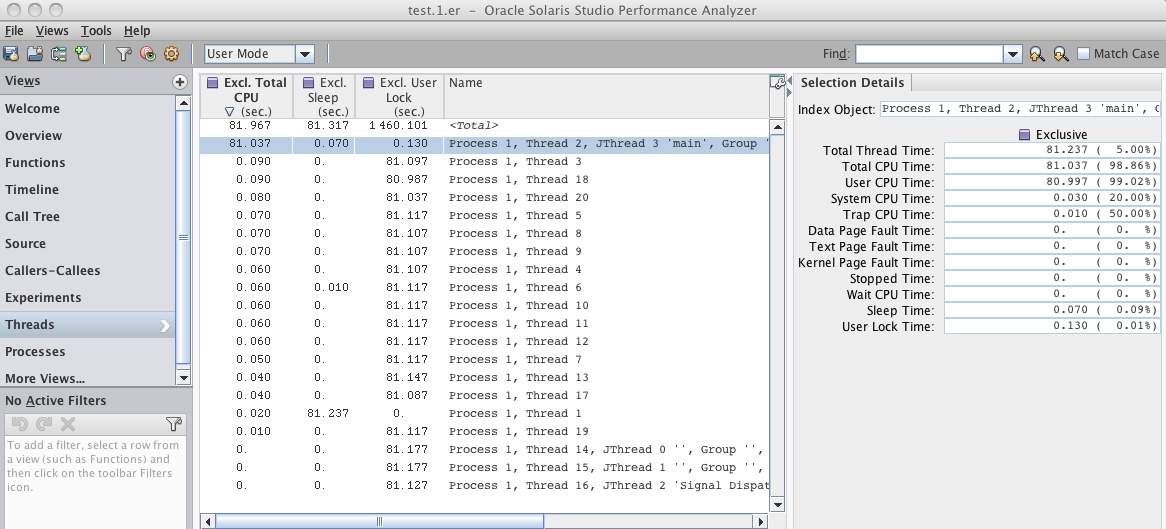Click the horizontal scroll left arrow
1166x529 pixels.
pos(208,522)
